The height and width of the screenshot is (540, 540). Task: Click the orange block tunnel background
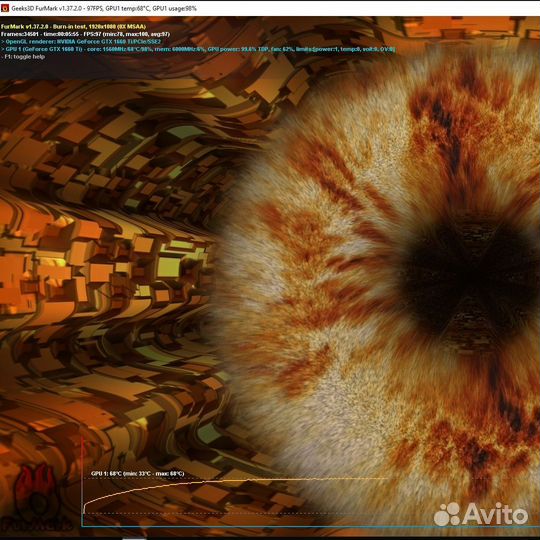coord(103,241)
